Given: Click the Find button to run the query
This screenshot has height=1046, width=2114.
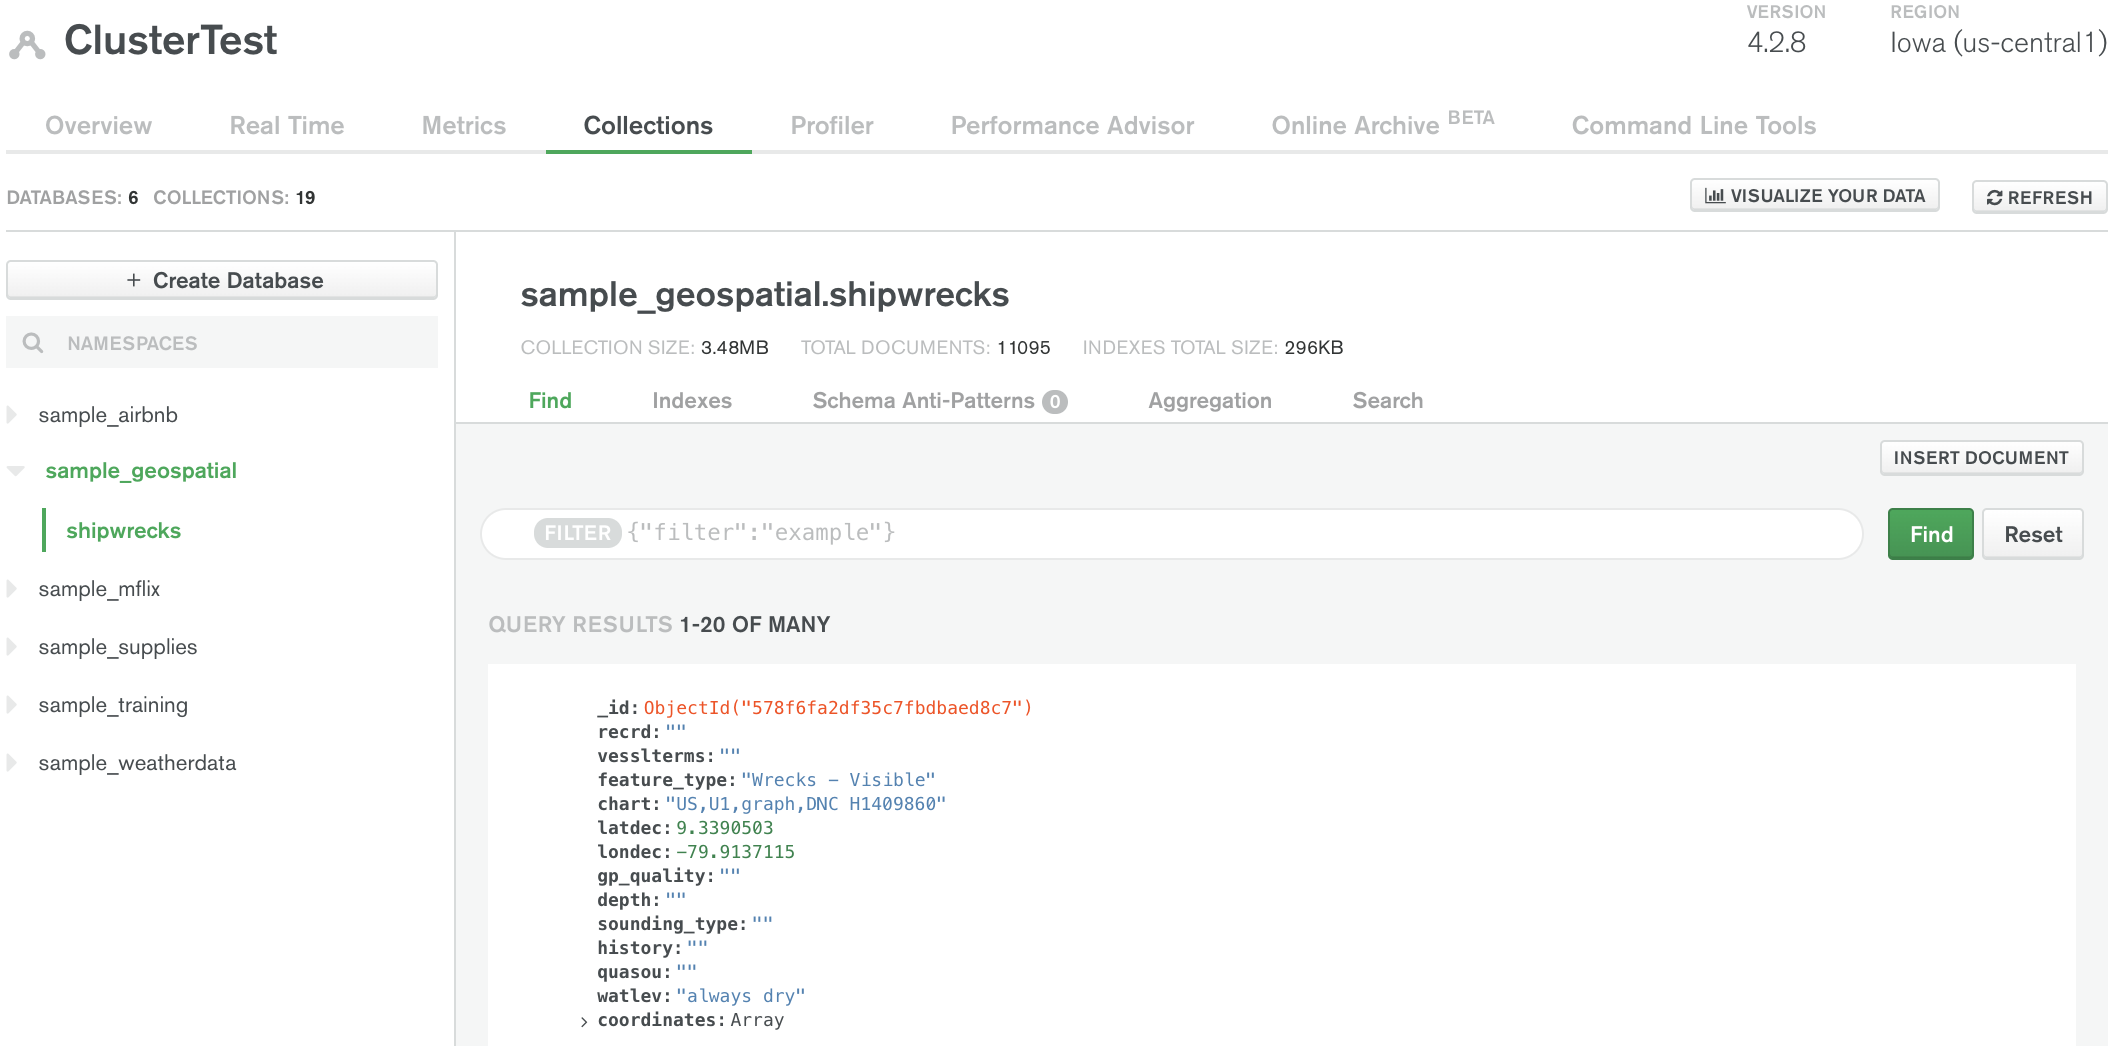Looking at the screenshot, I should click(1929, 533).
